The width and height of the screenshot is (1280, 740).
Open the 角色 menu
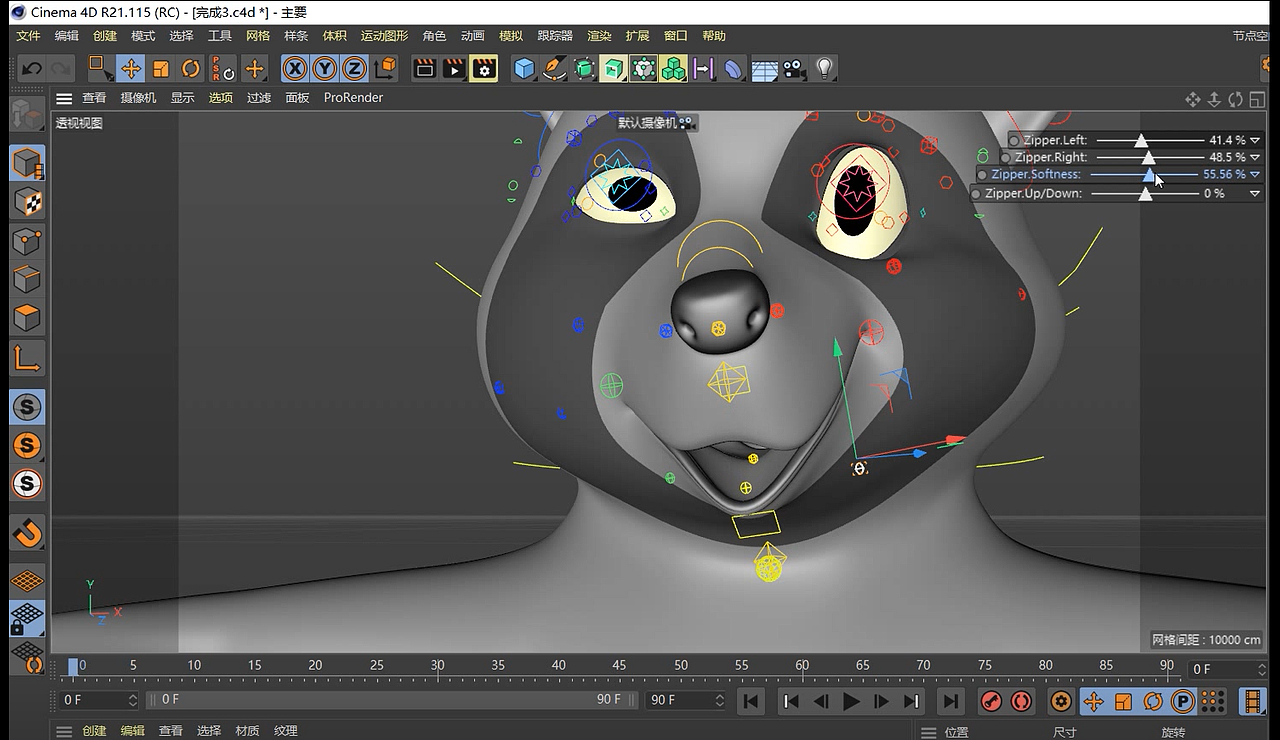point(434,36)
